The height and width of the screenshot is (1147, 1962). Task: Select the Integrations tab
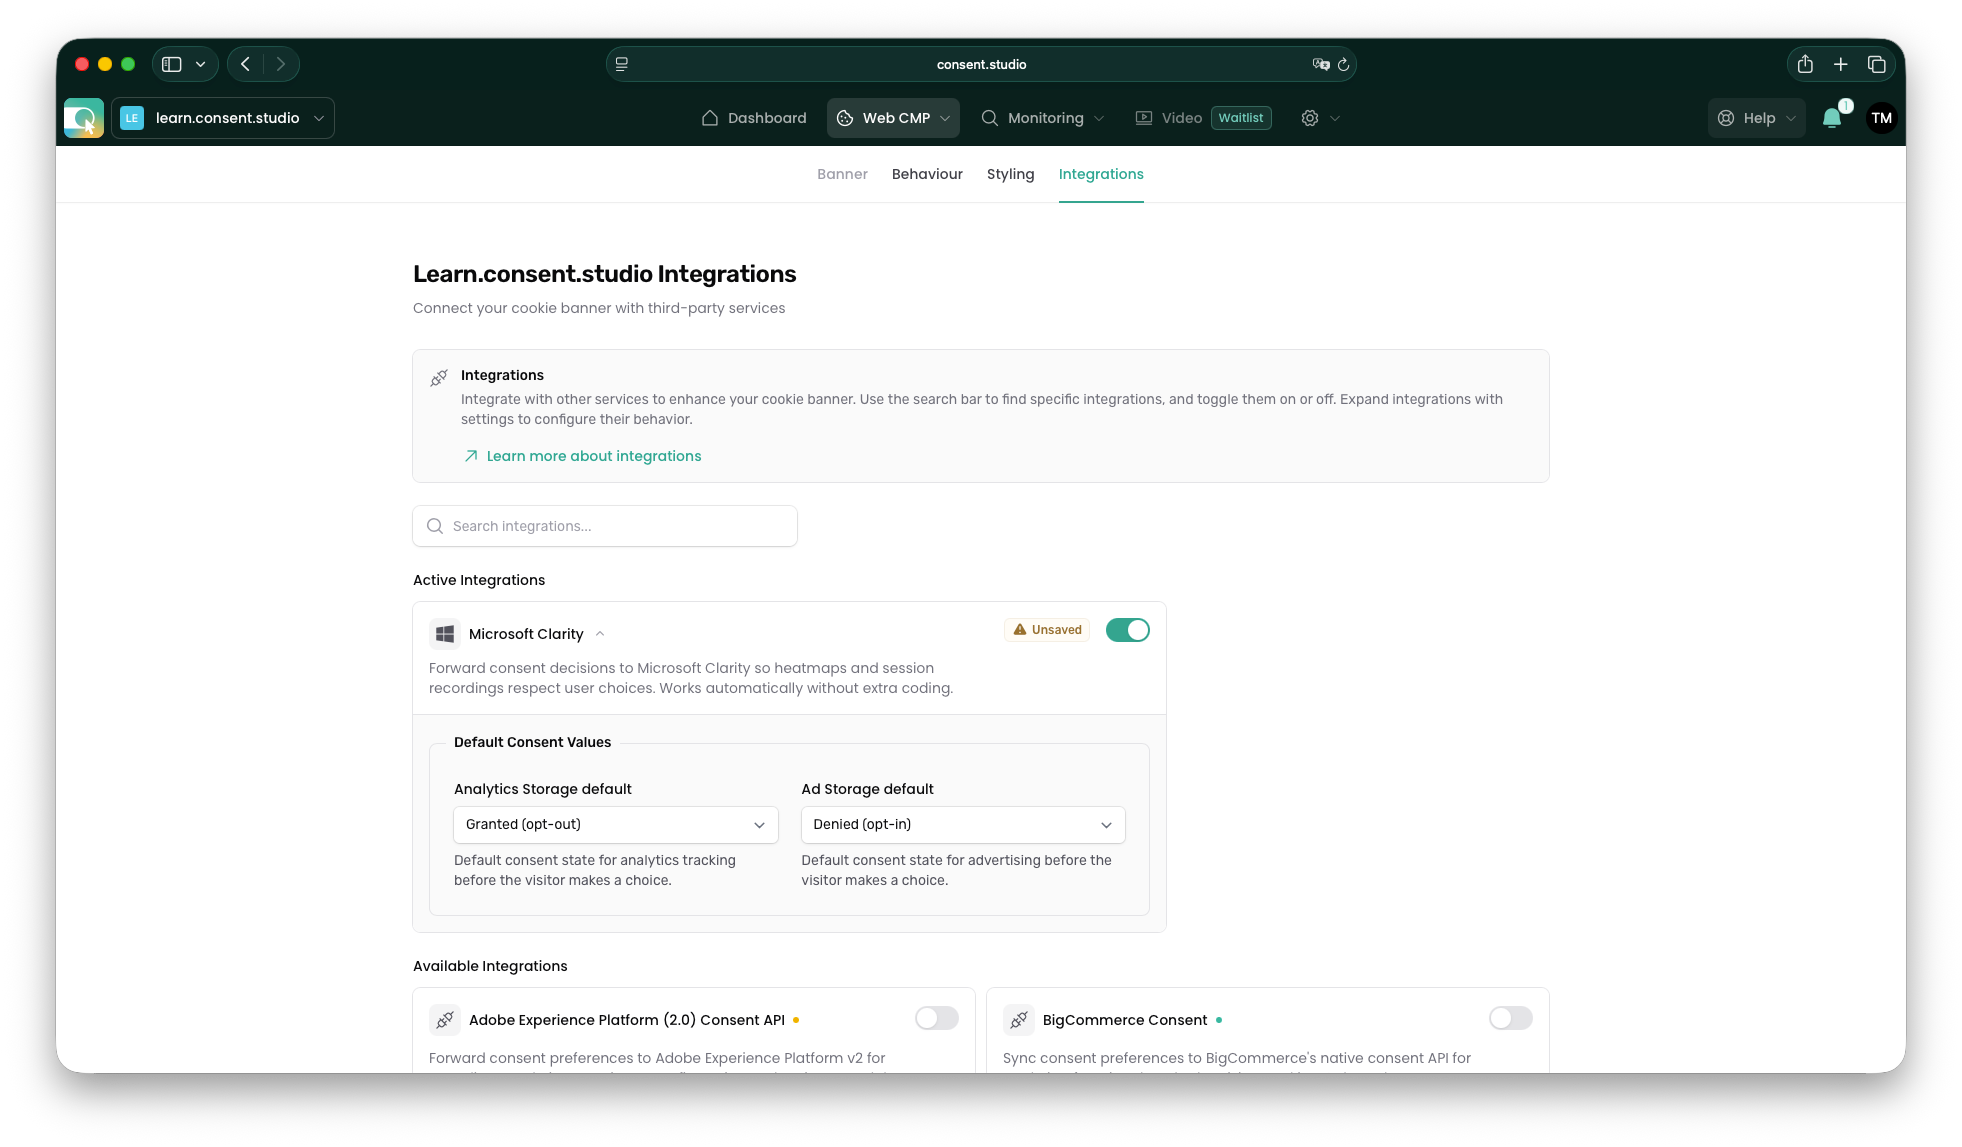pyautogui.click(x=1101, y=174)
